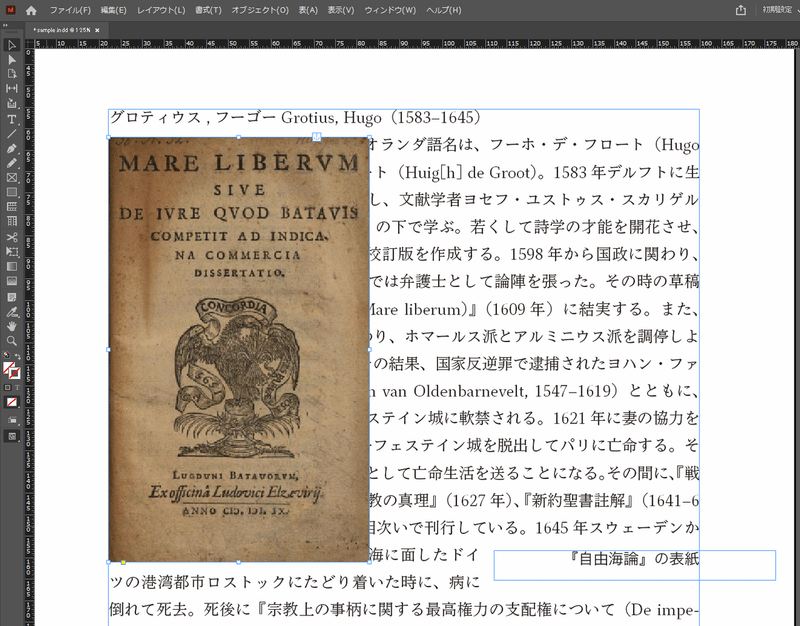Open the 書式(T) menu
Viewport: 800px width, 626px height.
coord(208,10)
